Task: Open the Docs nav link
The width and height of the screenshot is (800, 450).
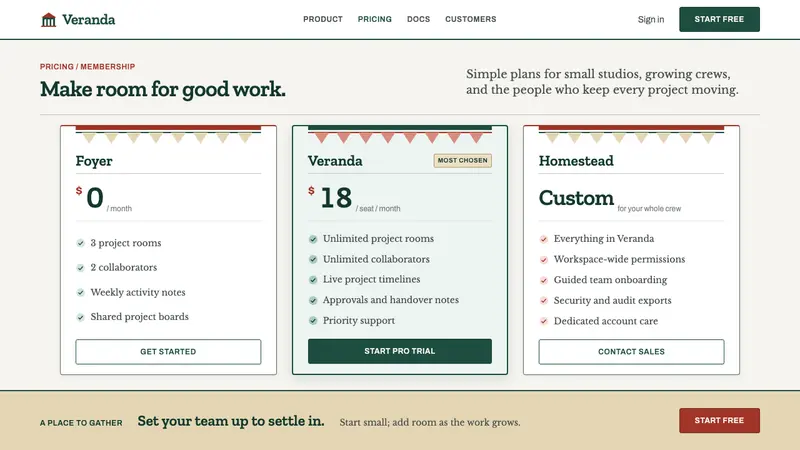Action: pyautogui.click(x=418, y=19)
